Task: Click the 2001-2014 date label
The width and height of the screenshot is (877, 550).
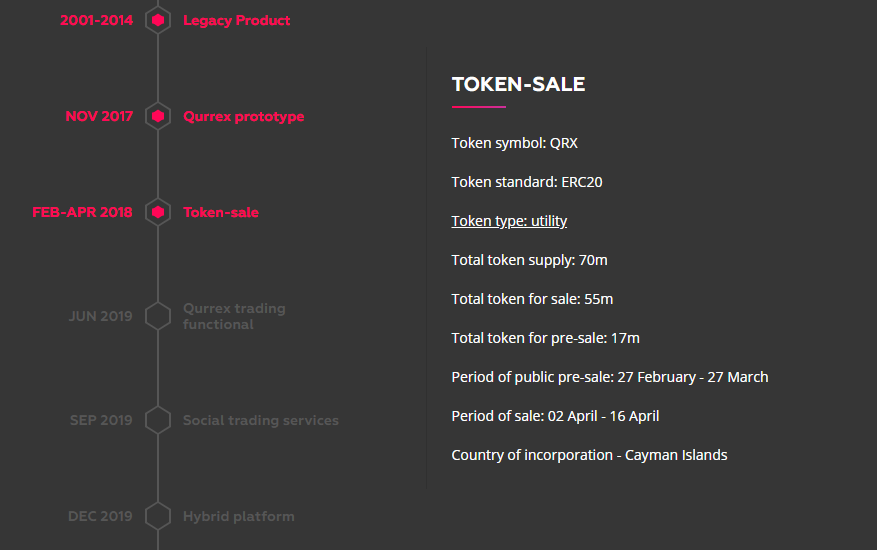Action: pos(97,20)
